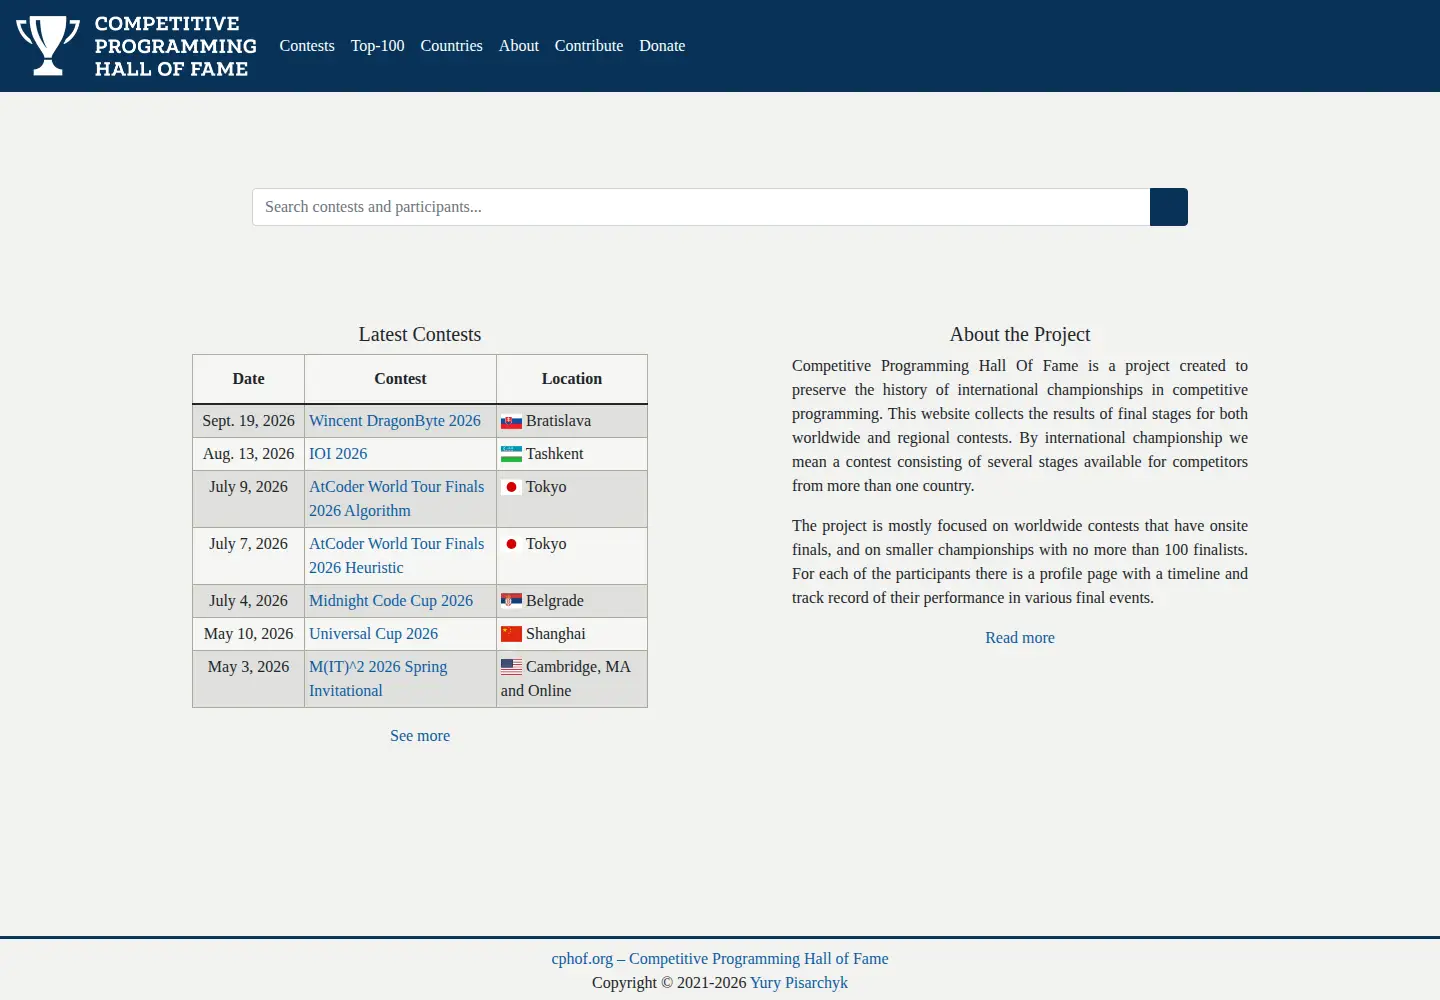Image resolution: width=1440 pixels, height=1000 pixels.
Task: Click the trophy logo icon
Action: coord(48,46)
